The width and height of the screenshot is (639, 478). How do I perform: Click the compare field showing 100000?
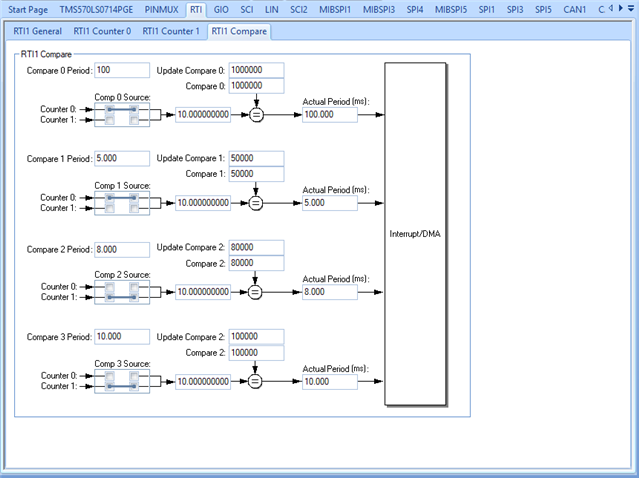tap(256, 353)
